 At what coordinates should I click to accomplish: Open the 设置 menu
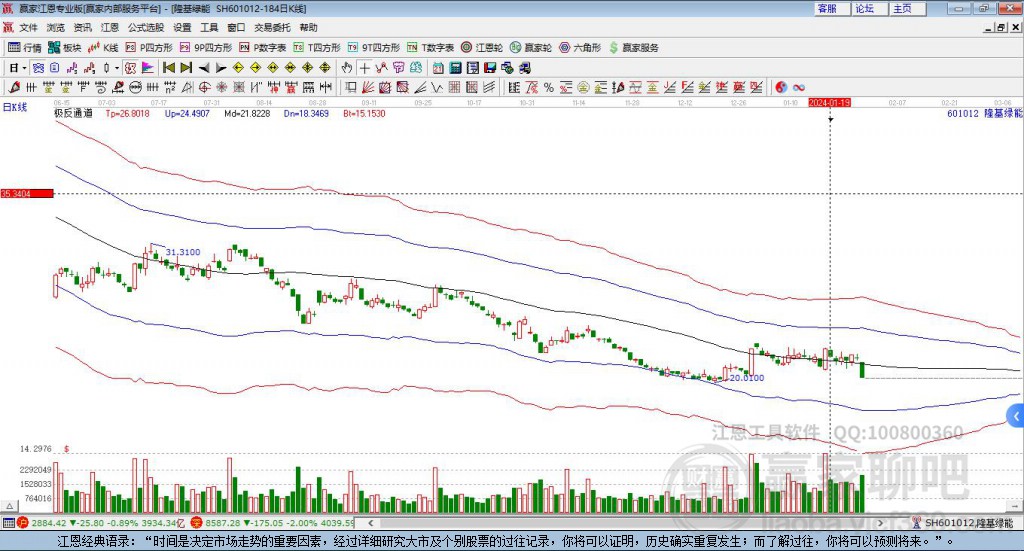(182, 27)
